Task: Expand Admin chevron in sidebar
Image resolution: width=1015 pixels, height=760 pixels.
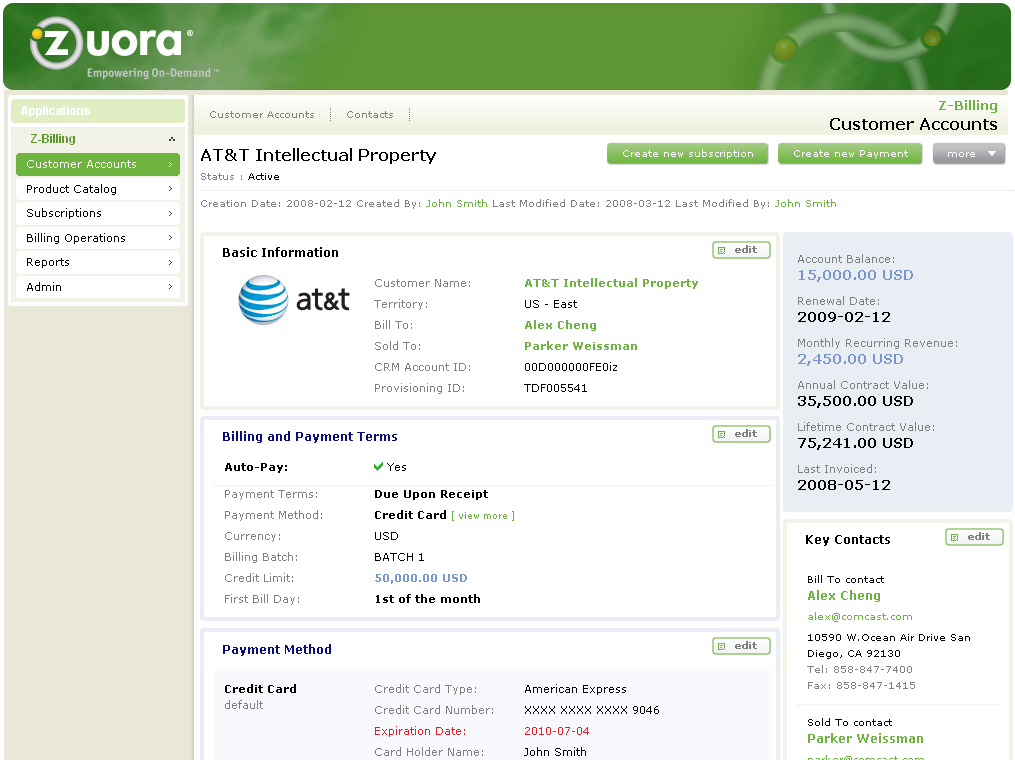Action: point(170,287)
